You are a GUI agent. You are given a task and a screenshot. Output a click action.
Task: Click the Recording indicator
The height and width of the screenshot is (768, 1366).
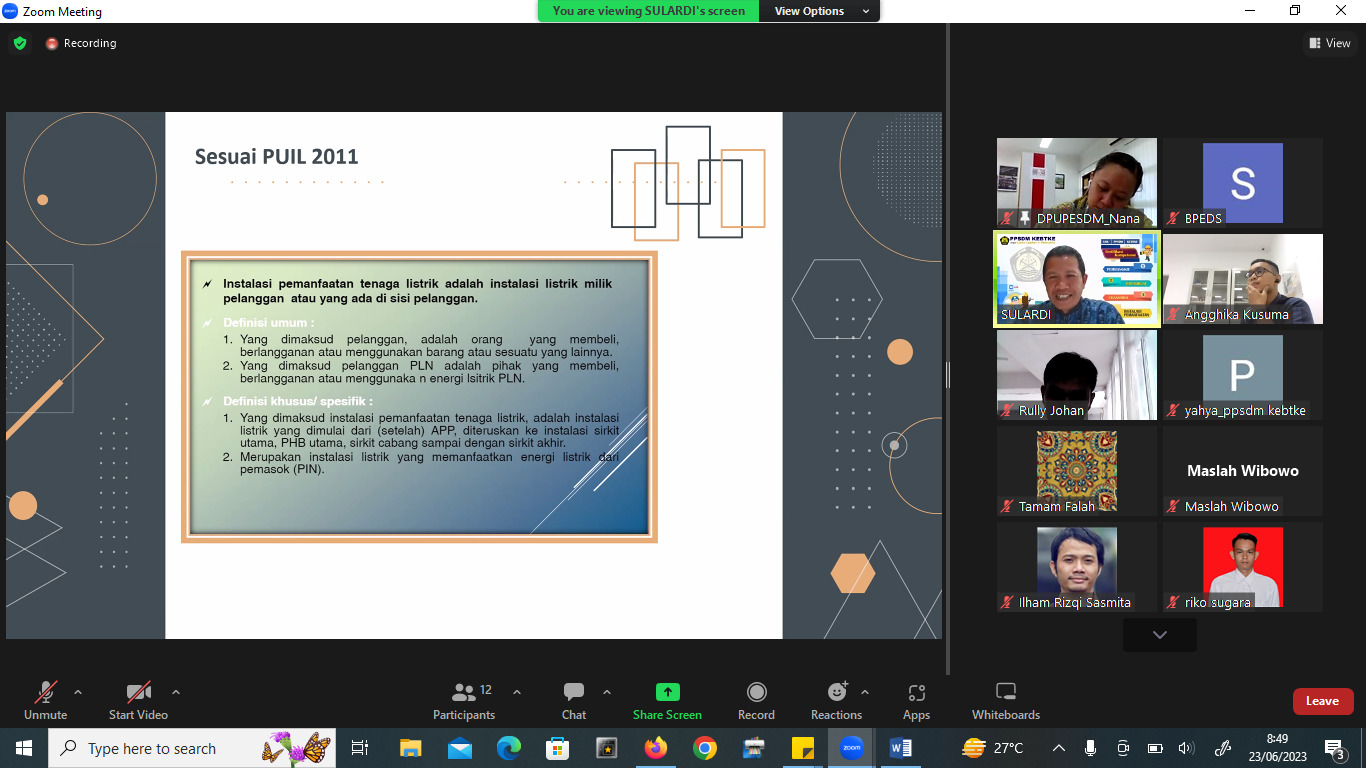tap(81, 43)
